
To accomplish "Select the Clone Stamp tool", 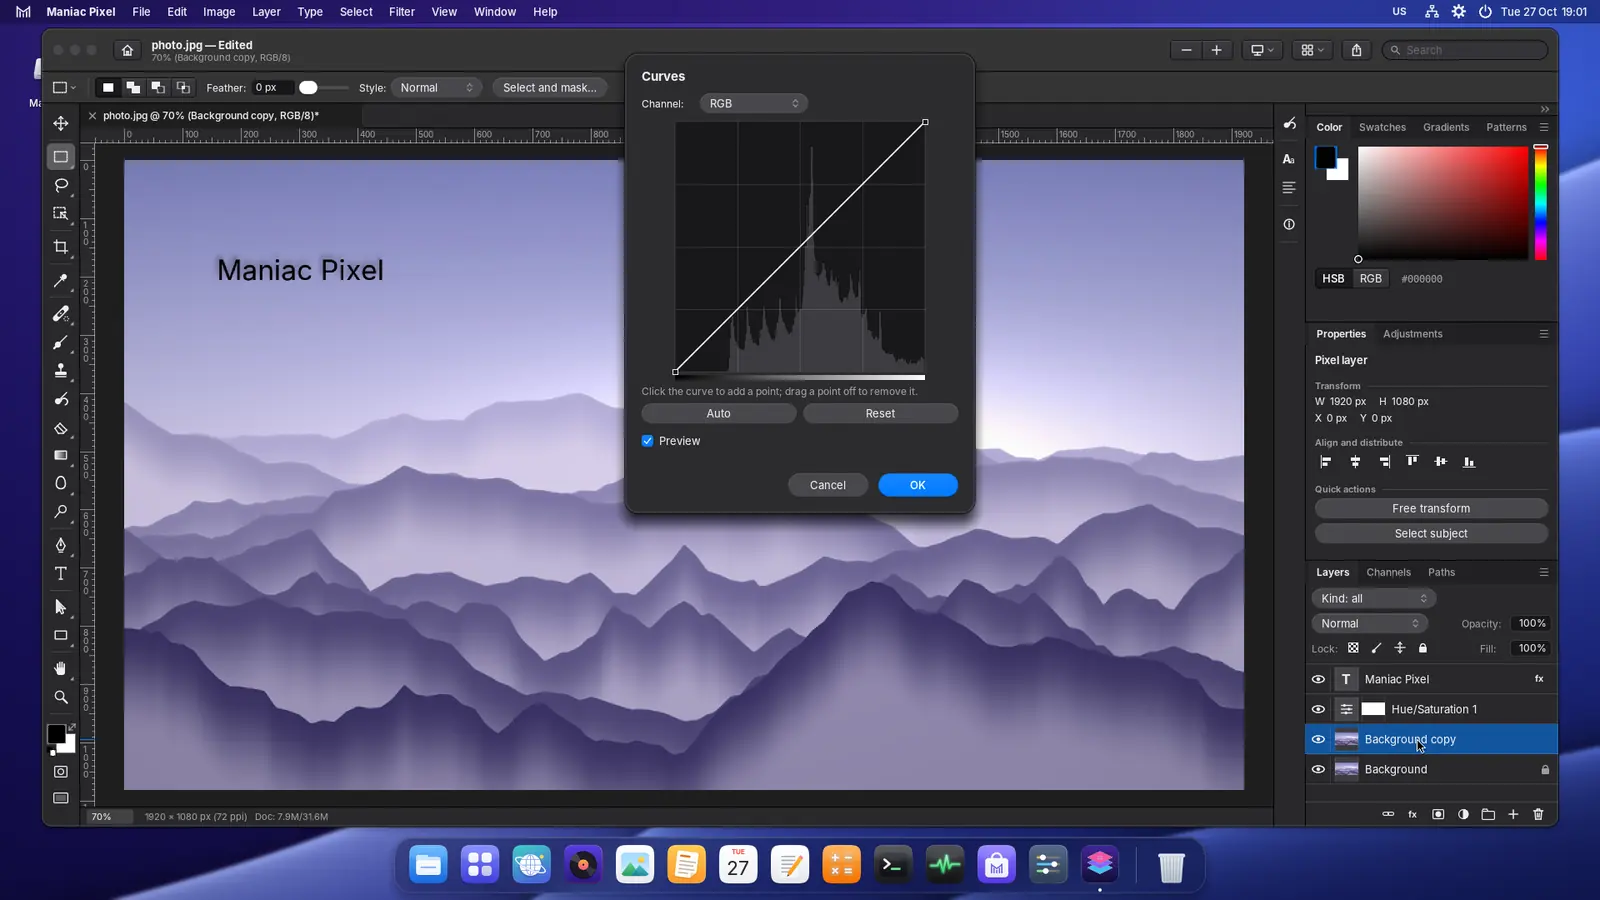I will (x=61, y=371).
